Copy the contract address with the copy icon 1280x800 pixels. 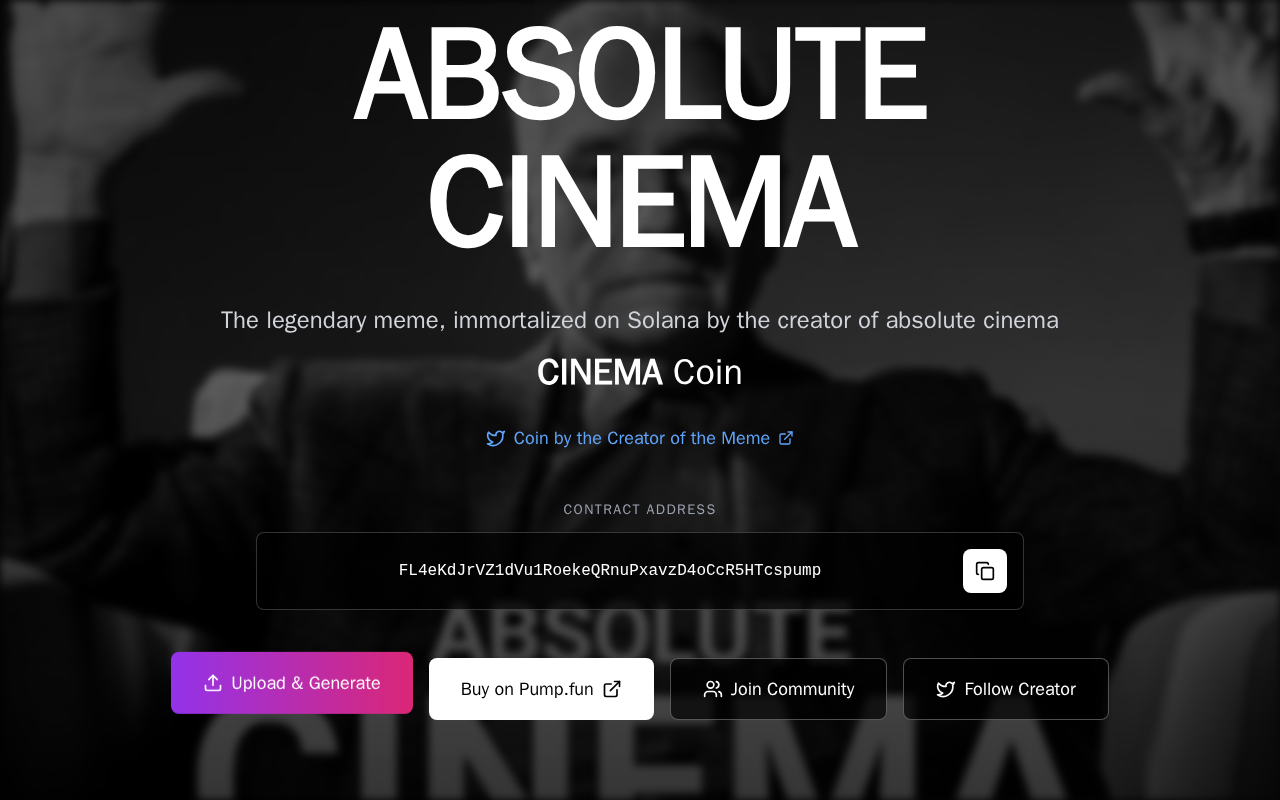[985, 571]
